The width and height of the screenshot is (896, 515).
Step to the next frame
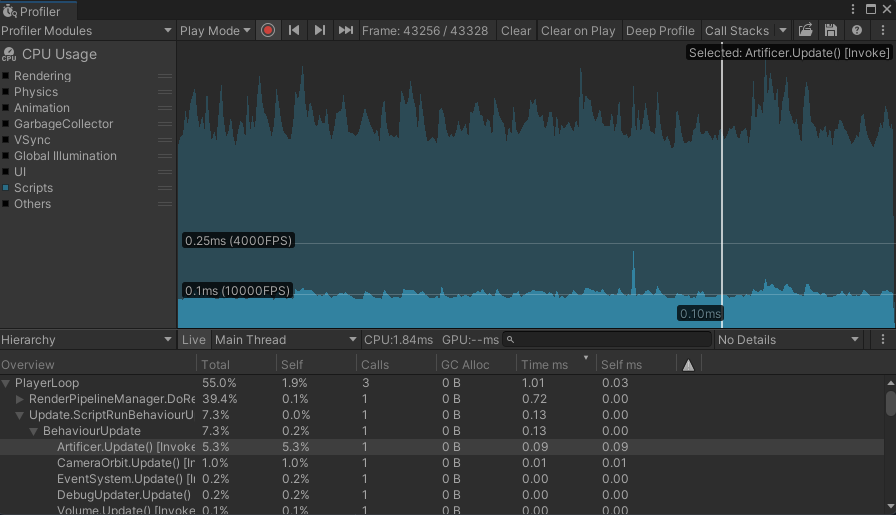tap(320, 30)
